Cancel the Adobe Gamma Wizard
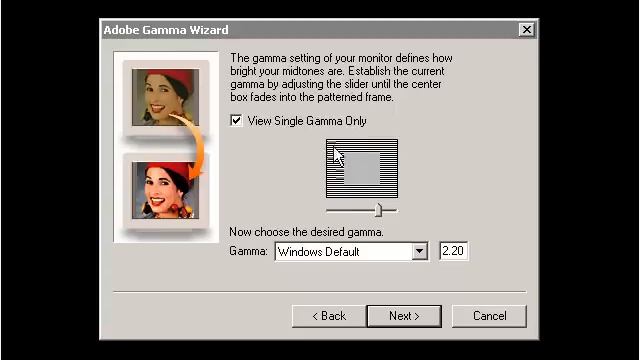 489,316
